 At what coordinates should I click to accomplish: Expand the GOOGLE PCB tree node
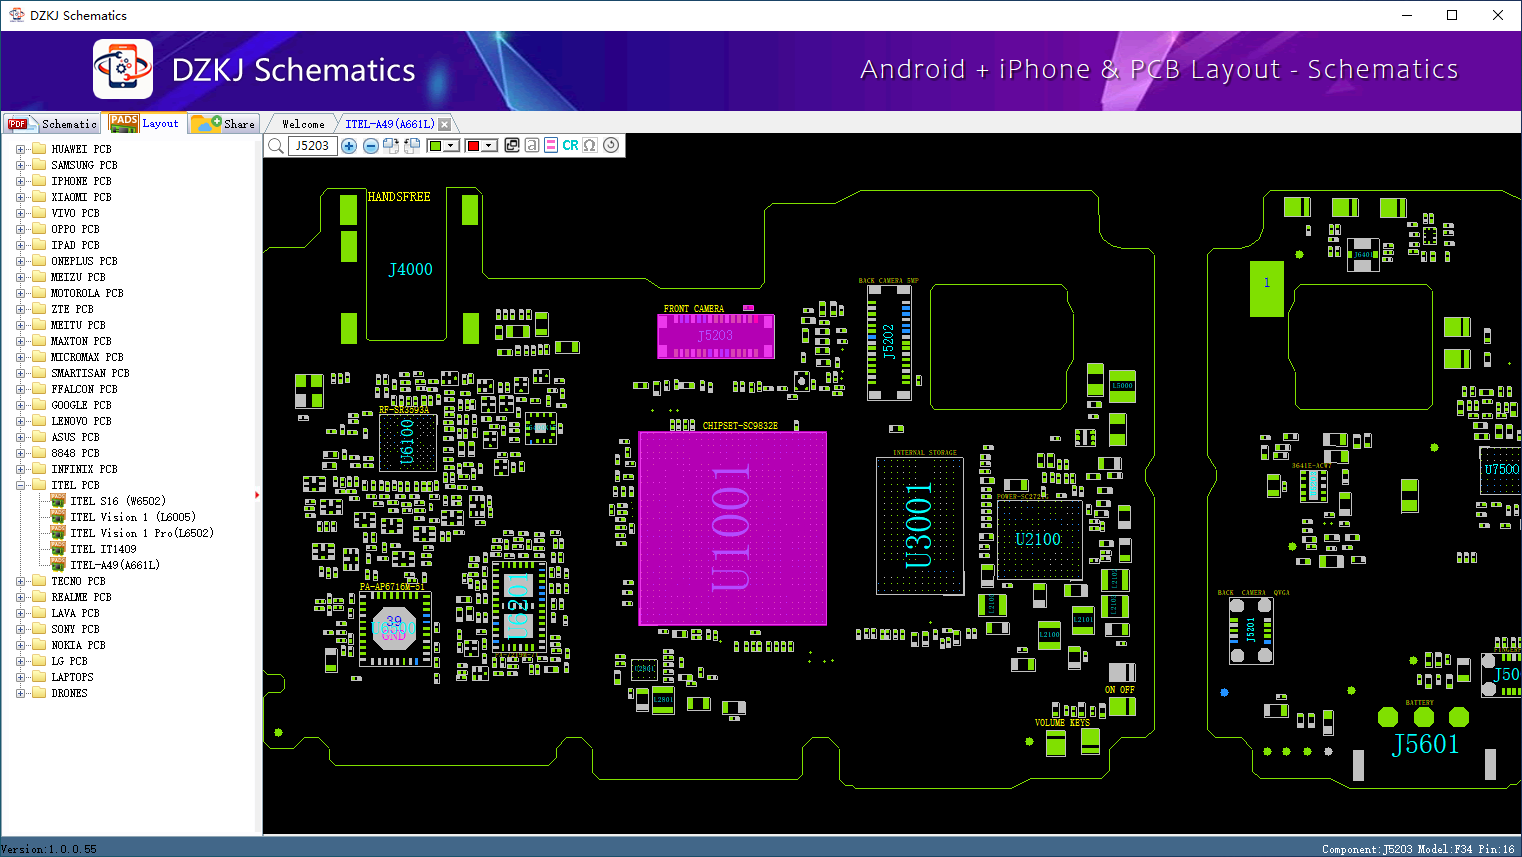[x=20, y=405]
